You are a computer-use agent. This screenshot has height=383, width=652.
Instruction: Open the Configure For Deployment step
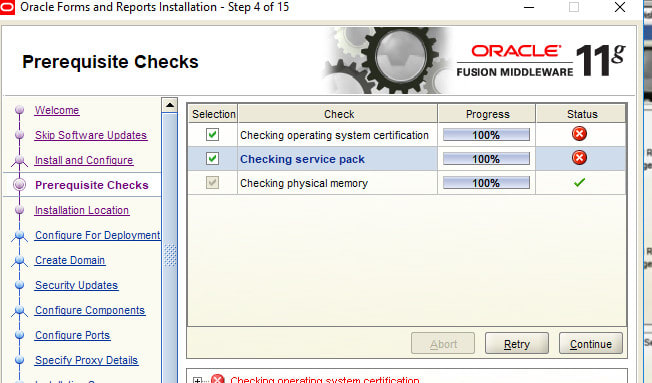[98, 235]
